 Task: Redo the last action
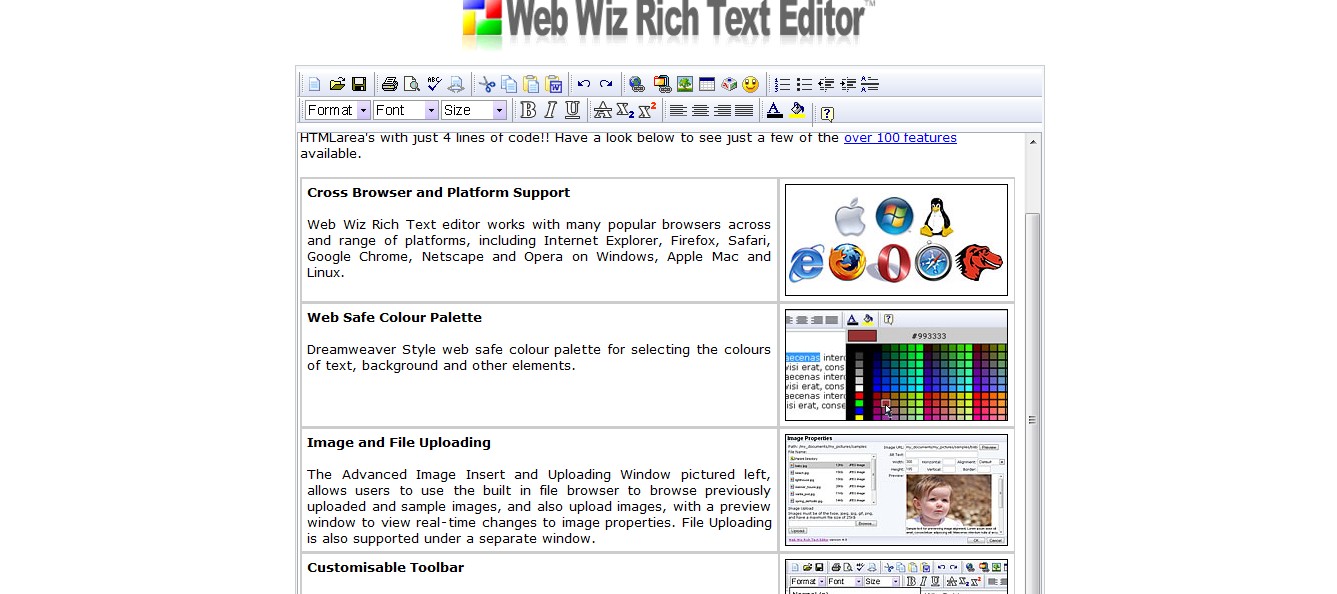click(606, 84)
